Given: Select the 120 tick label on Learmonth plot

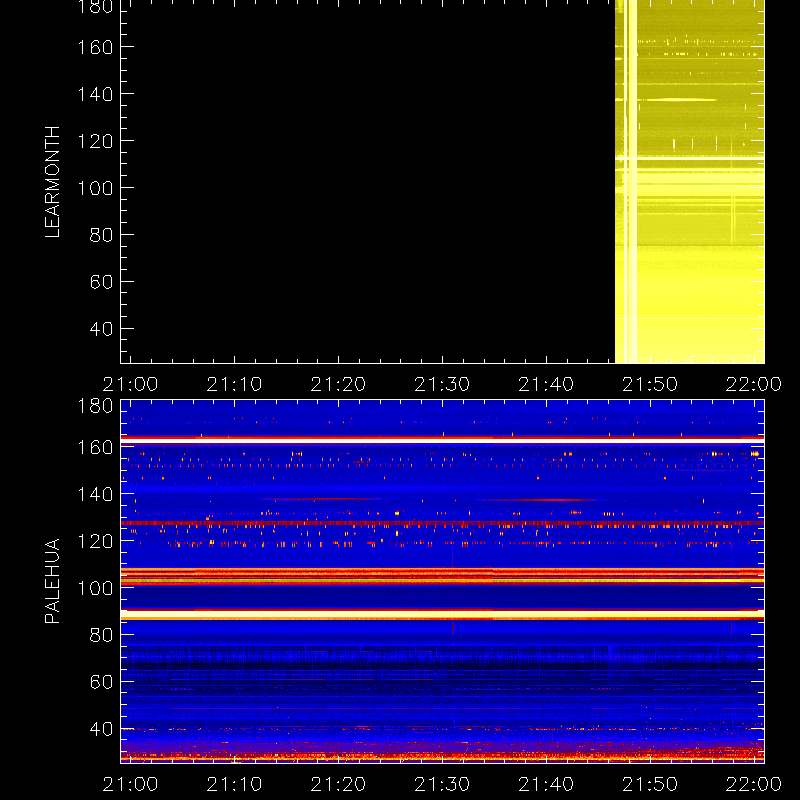Looking at the screenshot, I should pos(95,141).
